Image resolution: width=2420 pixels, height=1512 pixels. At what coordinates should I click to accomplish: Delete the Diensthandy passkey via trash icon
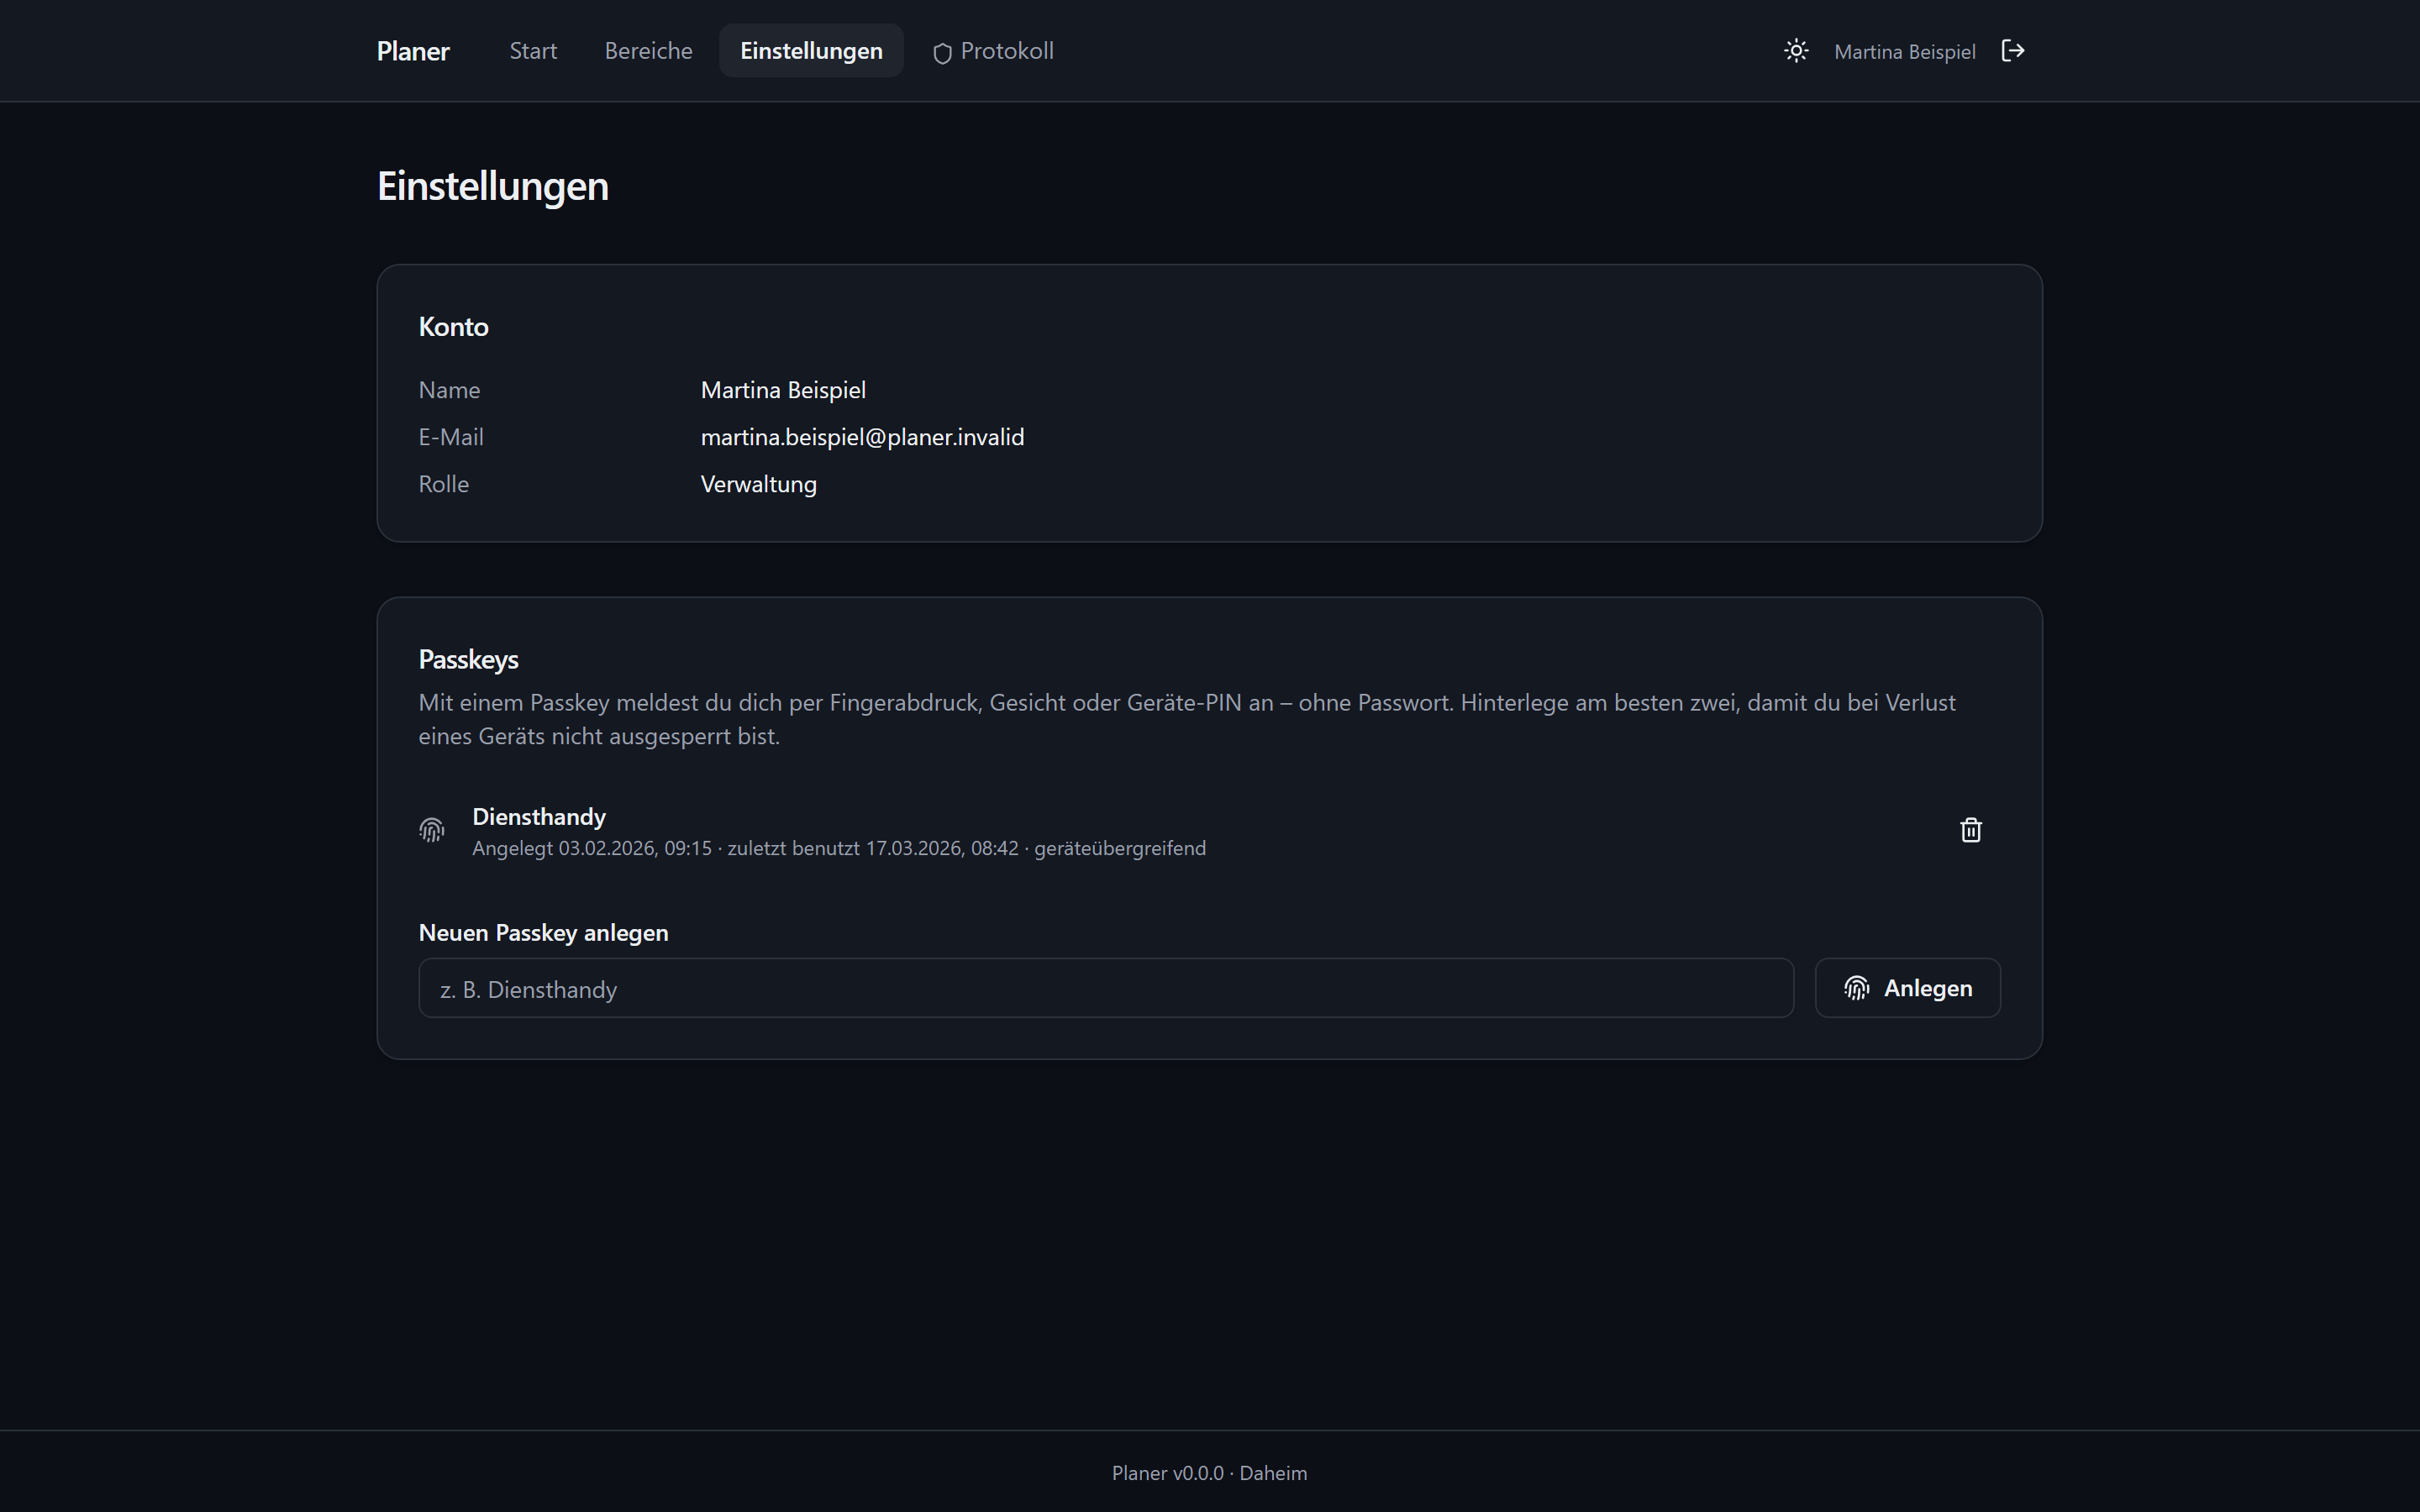(x=1971, y=830)
